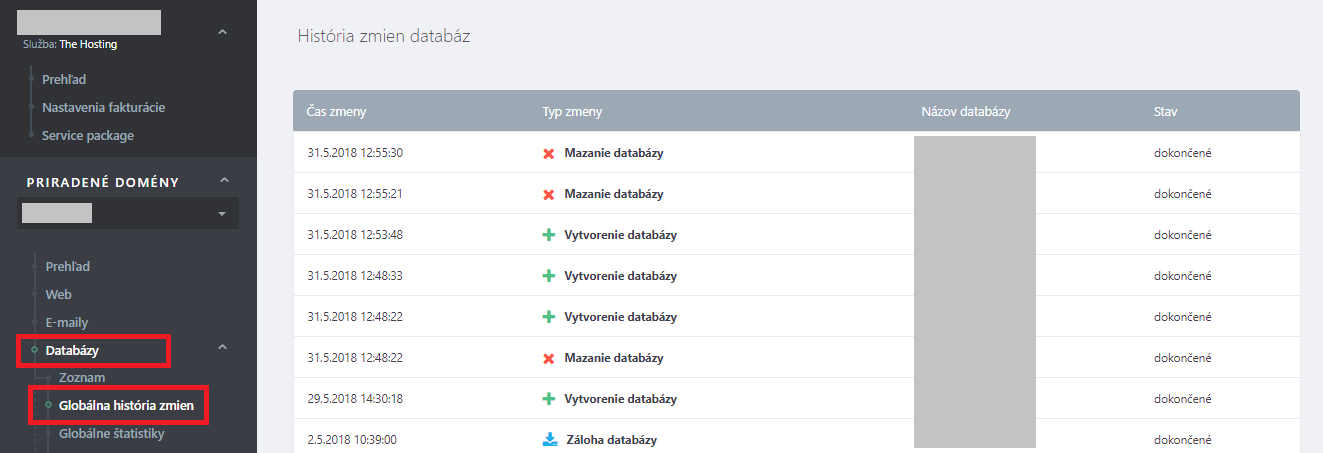Go to Web section in sidebar

[58, 295]
